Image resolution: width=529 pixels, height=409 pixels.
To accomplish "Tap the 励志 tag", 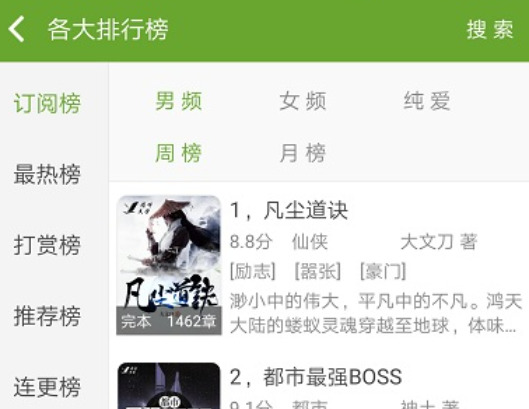I will [253, 271].
